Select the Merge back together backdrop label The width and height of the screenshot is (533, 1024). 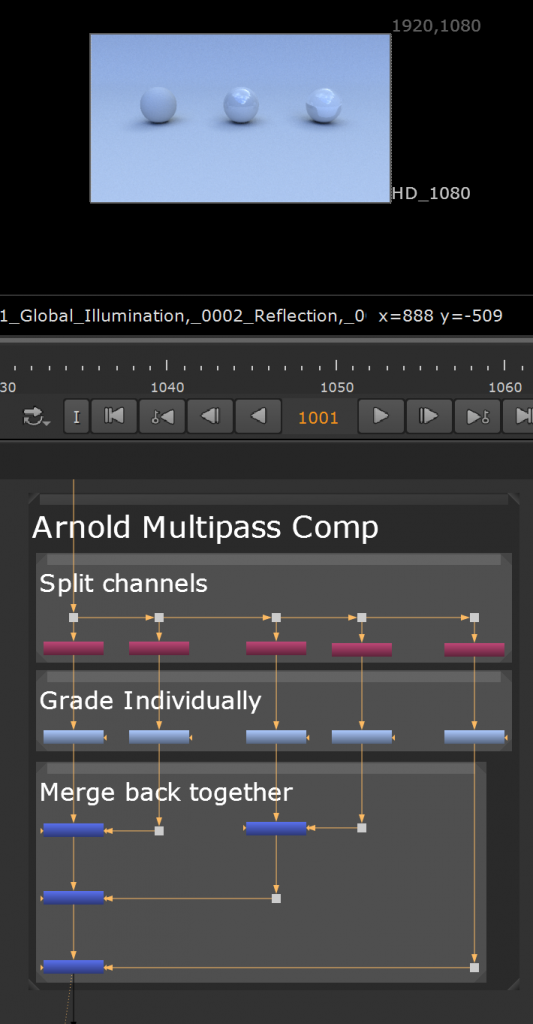166,792
